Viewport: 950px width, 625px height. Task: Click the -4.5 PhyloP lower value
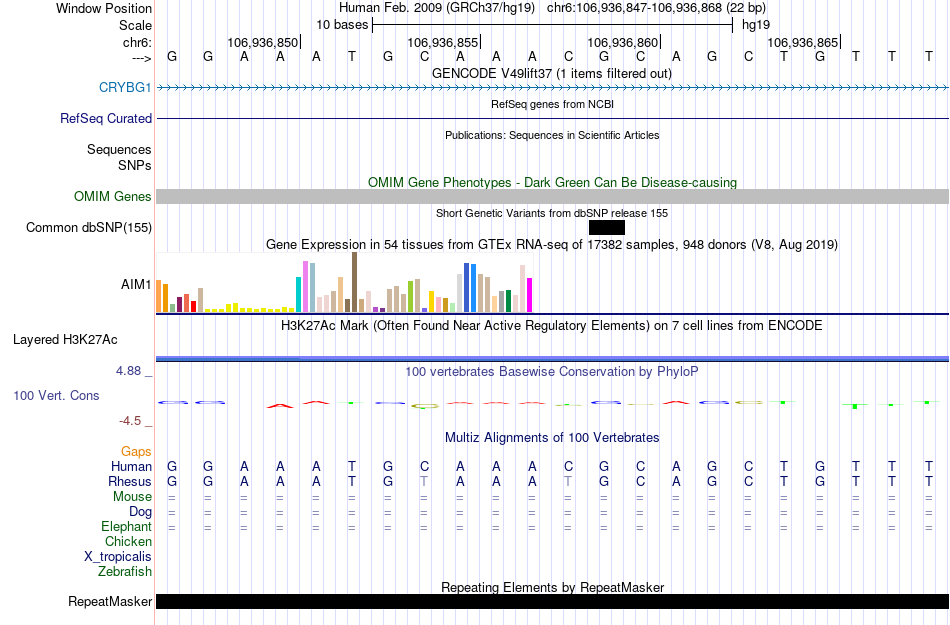(x=130, y=421)
